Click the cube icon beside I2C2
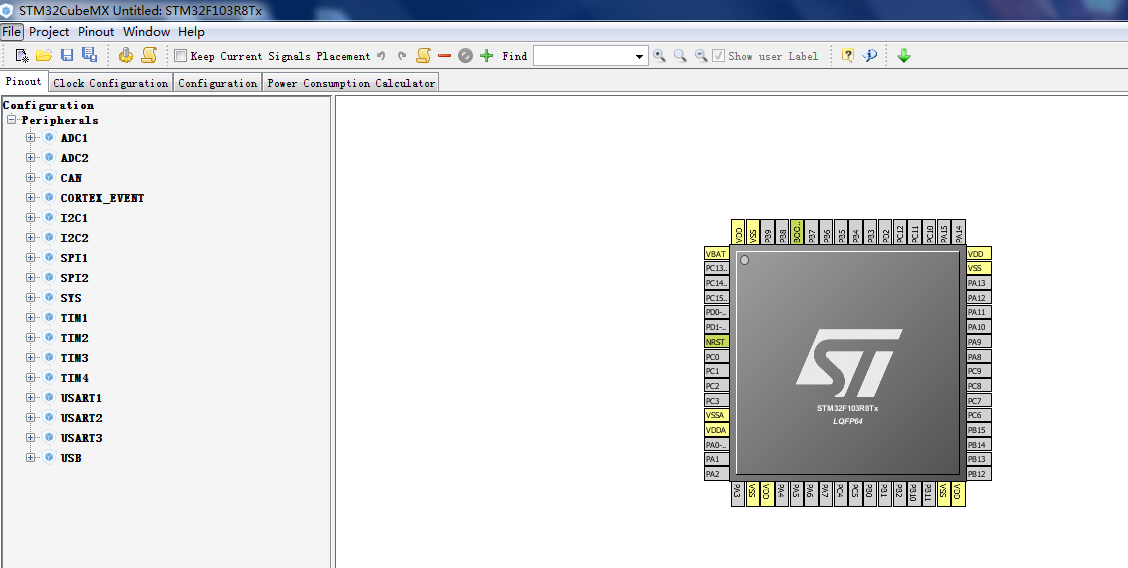This screenshot has height=568, width=1128. (49, 237)
